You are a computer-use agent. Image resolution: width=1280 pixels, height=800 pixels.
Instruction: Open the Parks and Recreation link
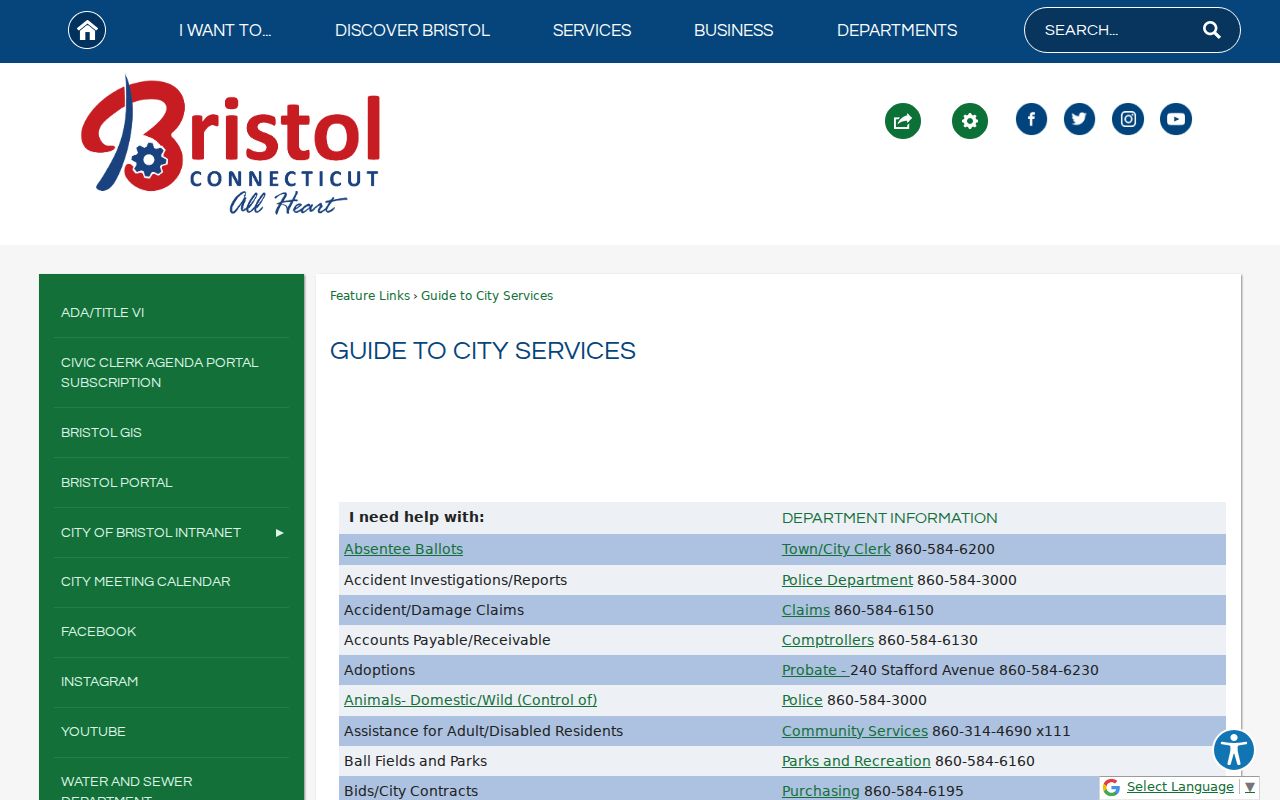(x=856, y=761)
